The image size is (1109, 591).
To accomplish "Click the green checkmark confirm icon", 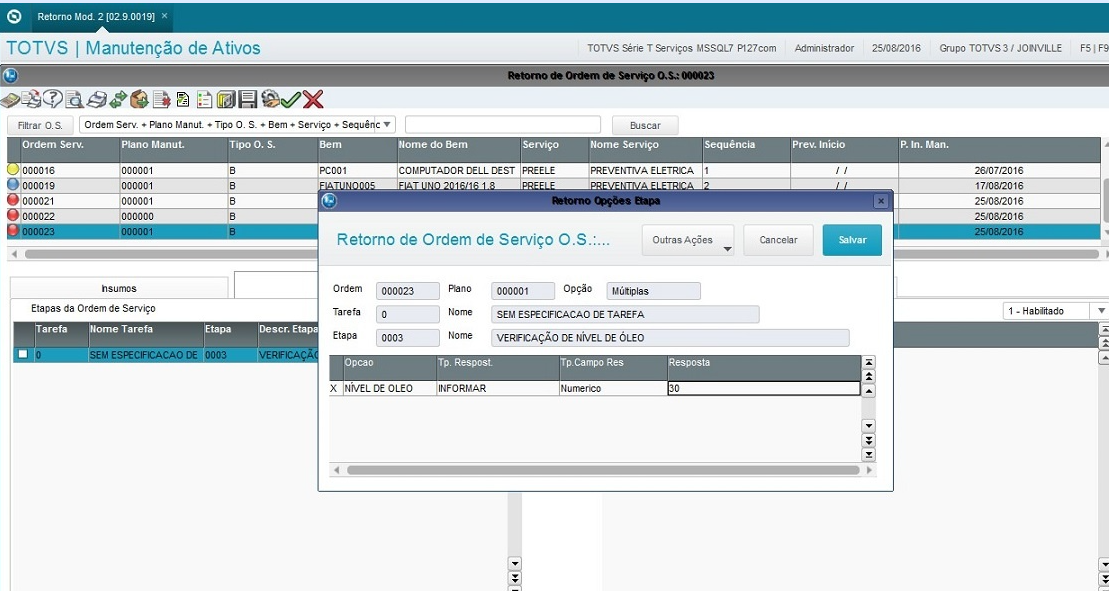I will coord(291,100).
